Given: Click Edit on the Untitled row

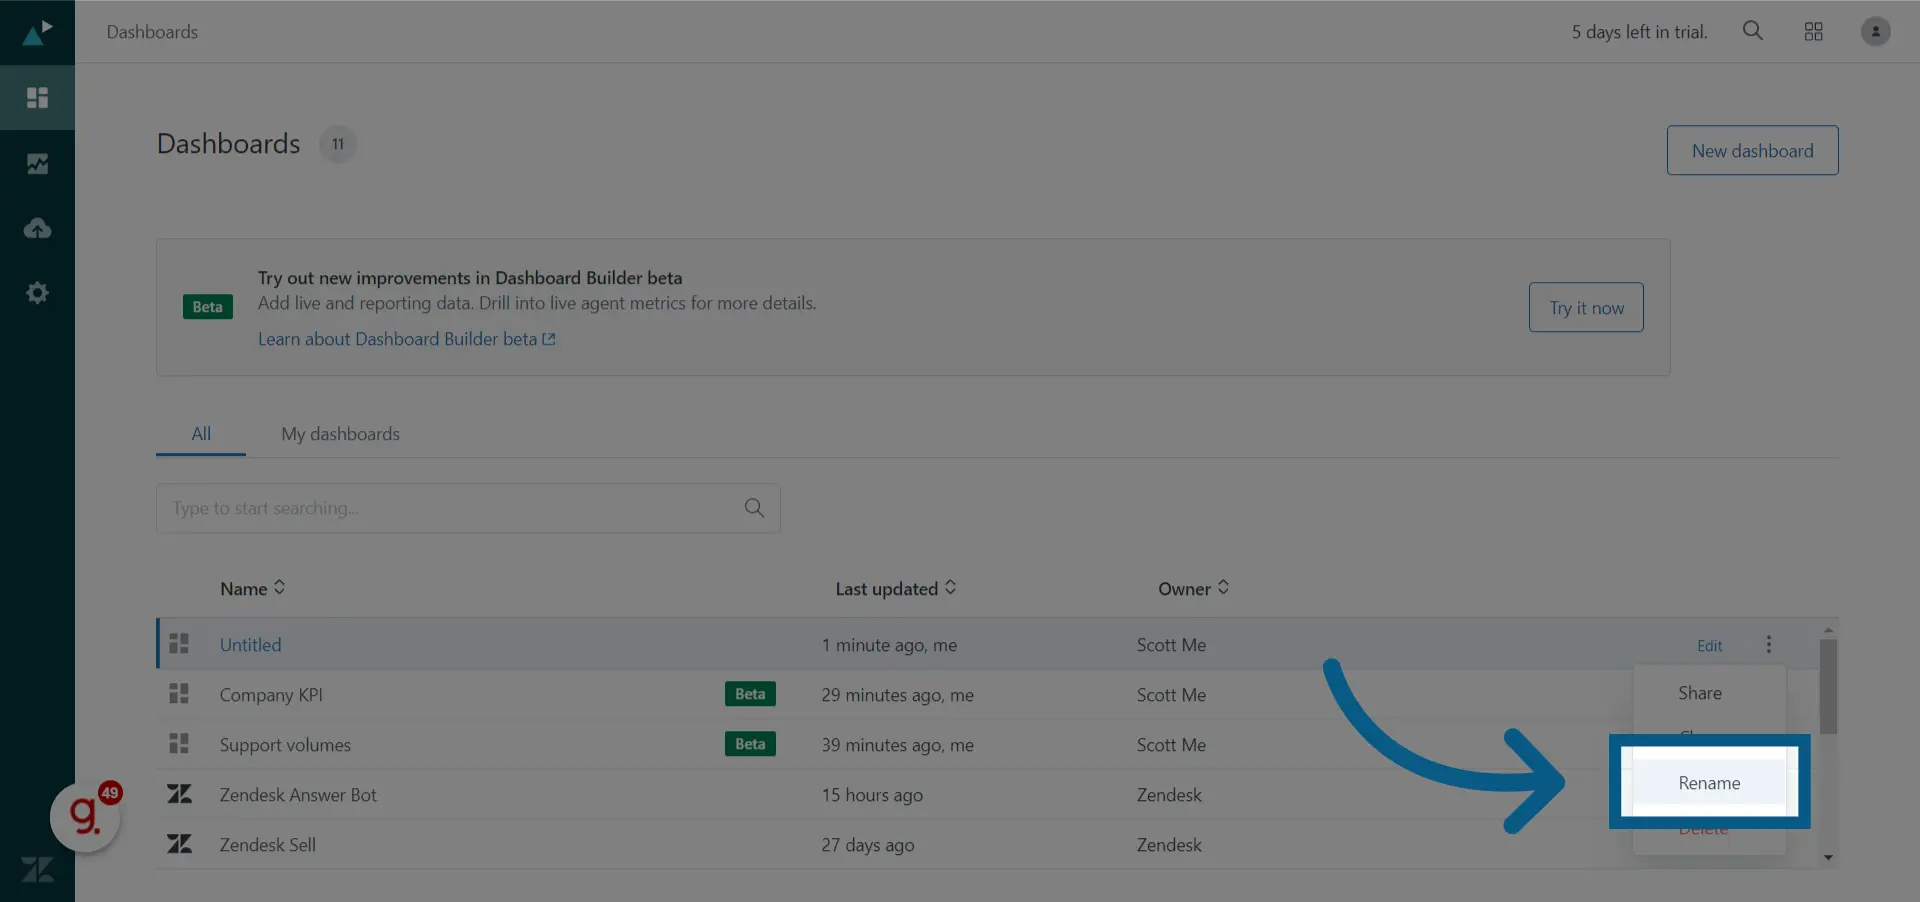Looking at the screenshot, I should pos(1709,645).
